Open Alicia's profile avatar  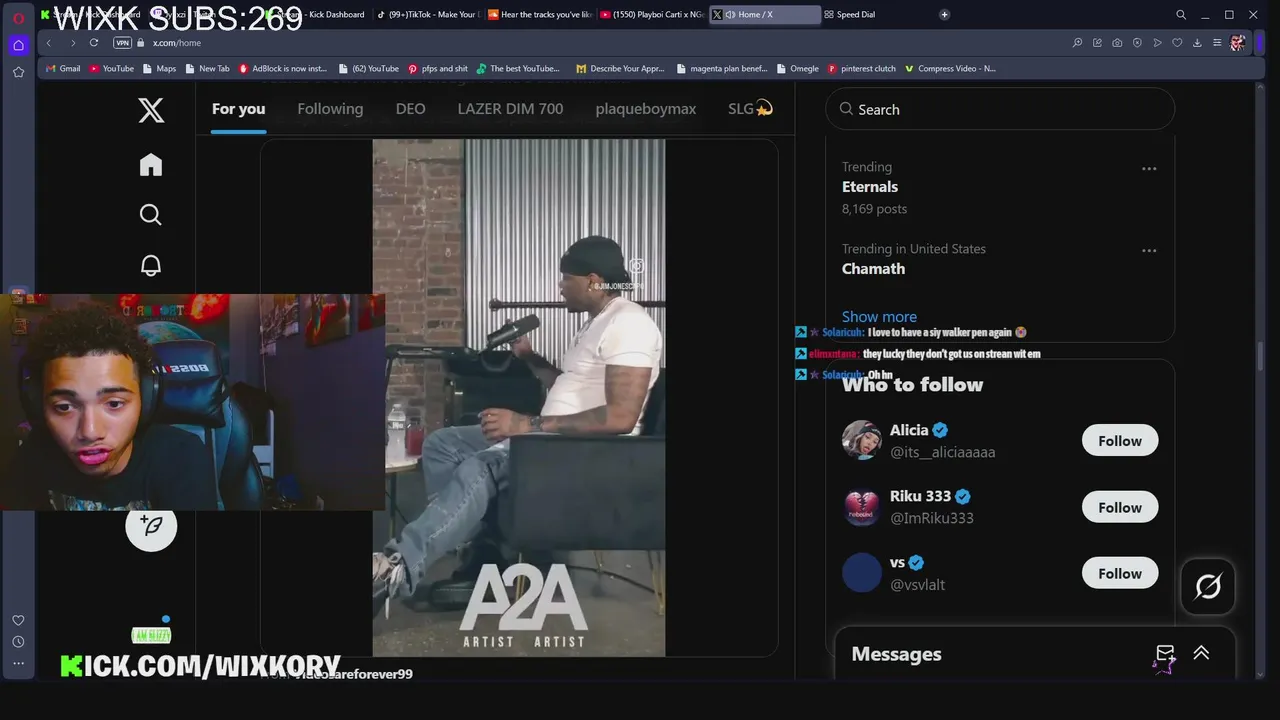click(x=861, y=440)
